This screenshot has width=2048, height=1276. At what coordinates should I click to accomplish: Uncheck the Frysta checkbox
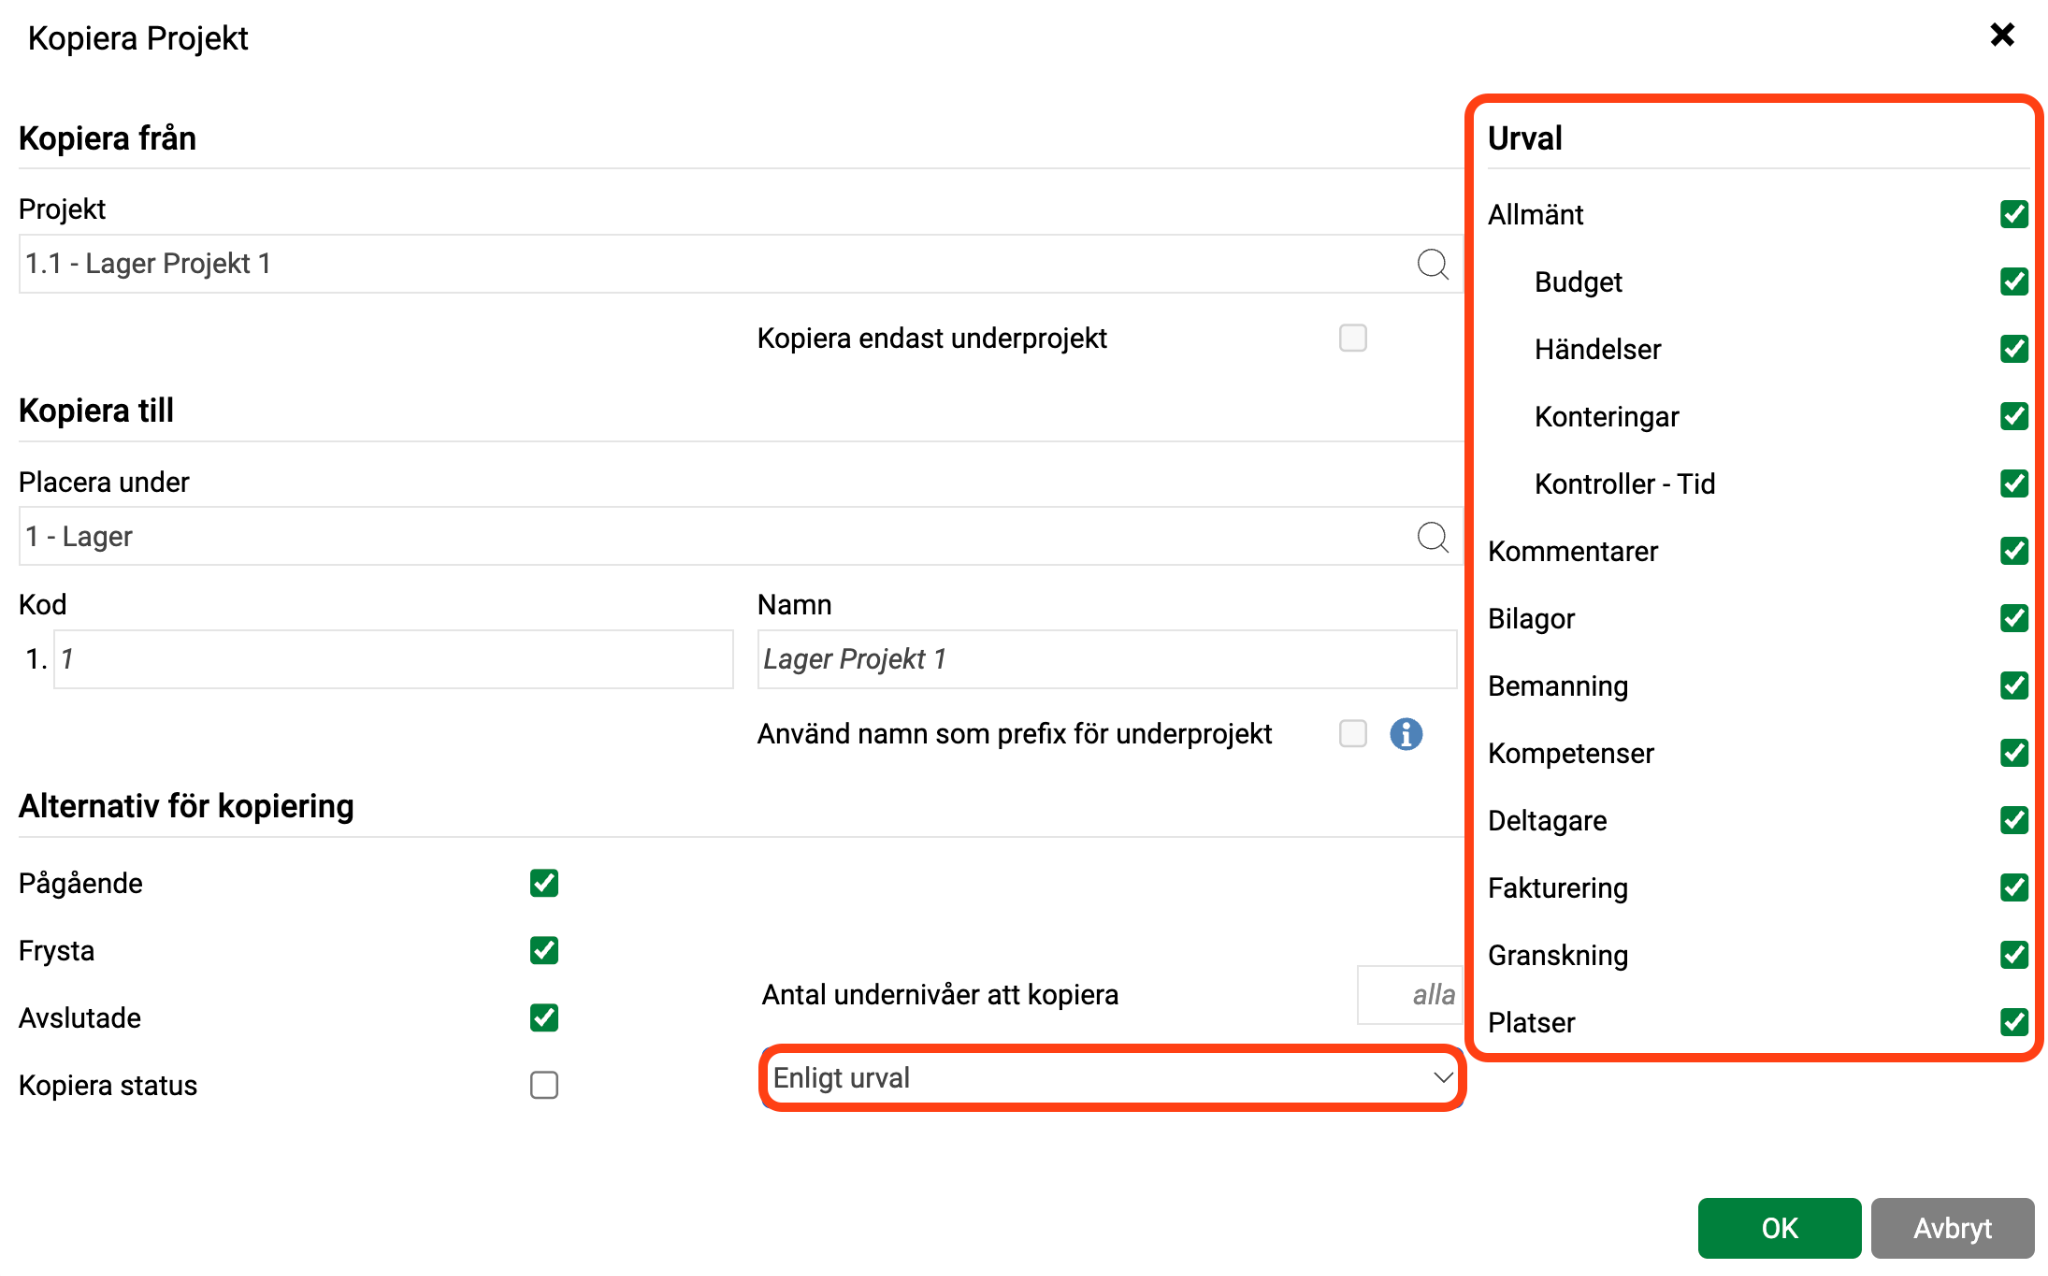tap(544, 950)
